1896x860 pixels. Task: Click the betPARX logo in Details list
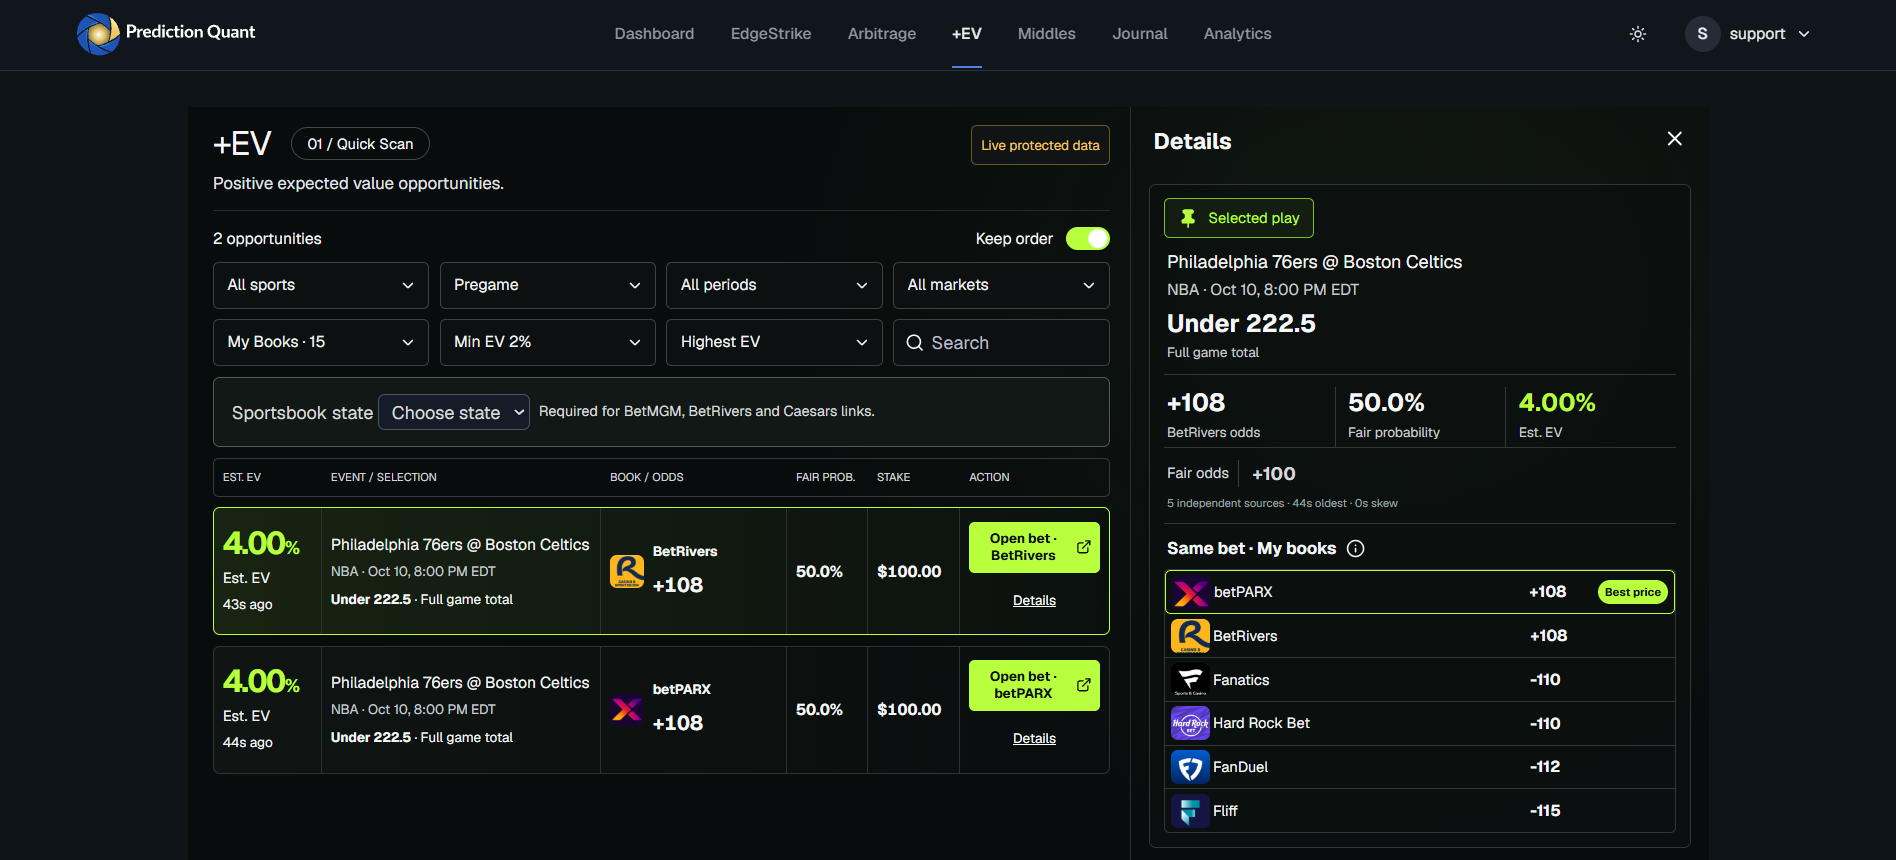click(1190, 592)
